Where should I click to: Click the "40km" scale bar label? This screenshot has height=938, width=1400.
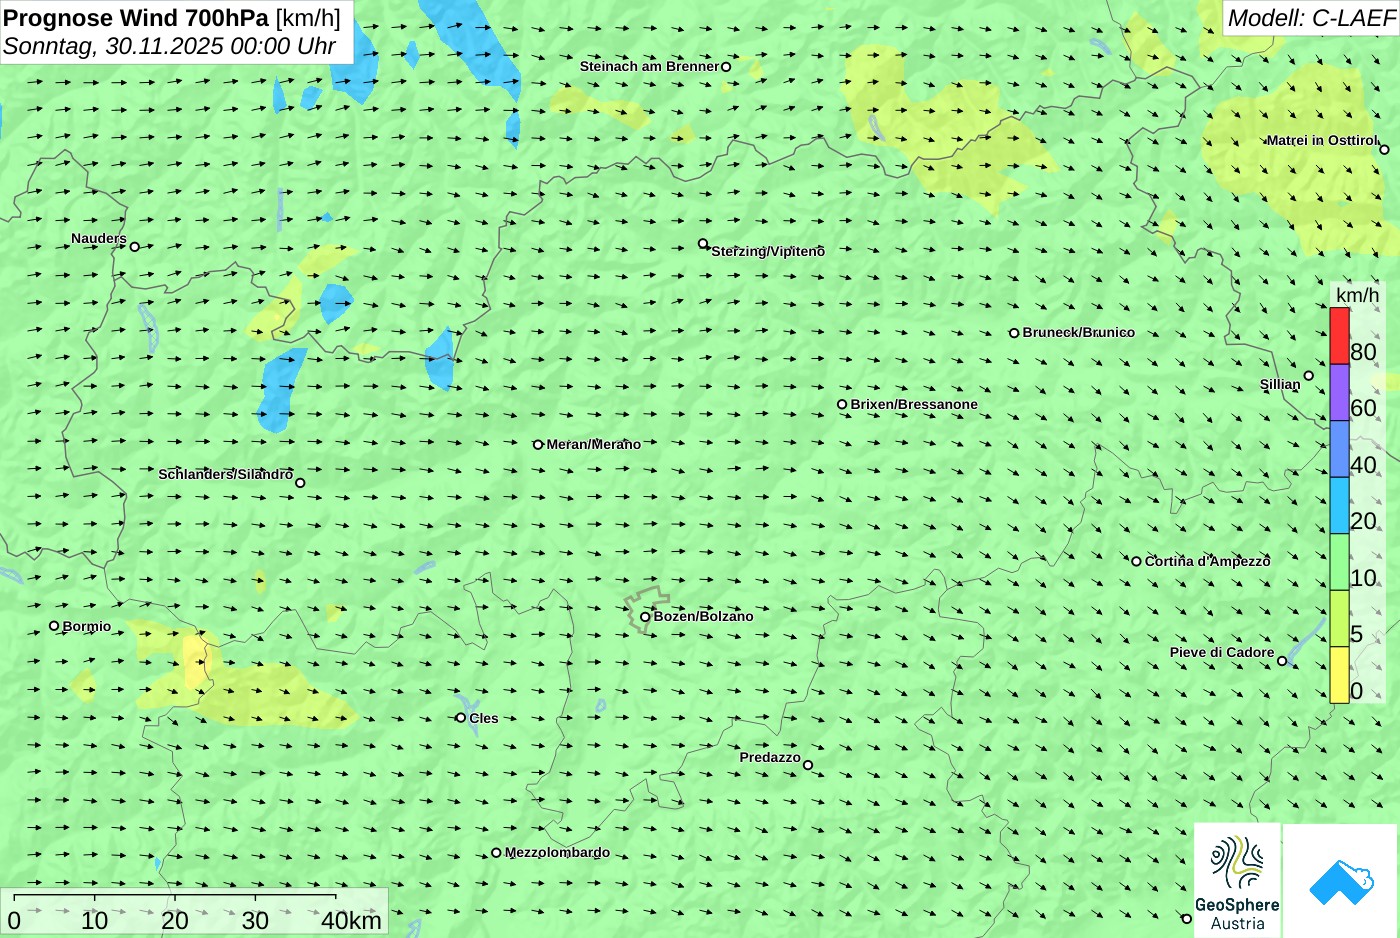point(351,921)
